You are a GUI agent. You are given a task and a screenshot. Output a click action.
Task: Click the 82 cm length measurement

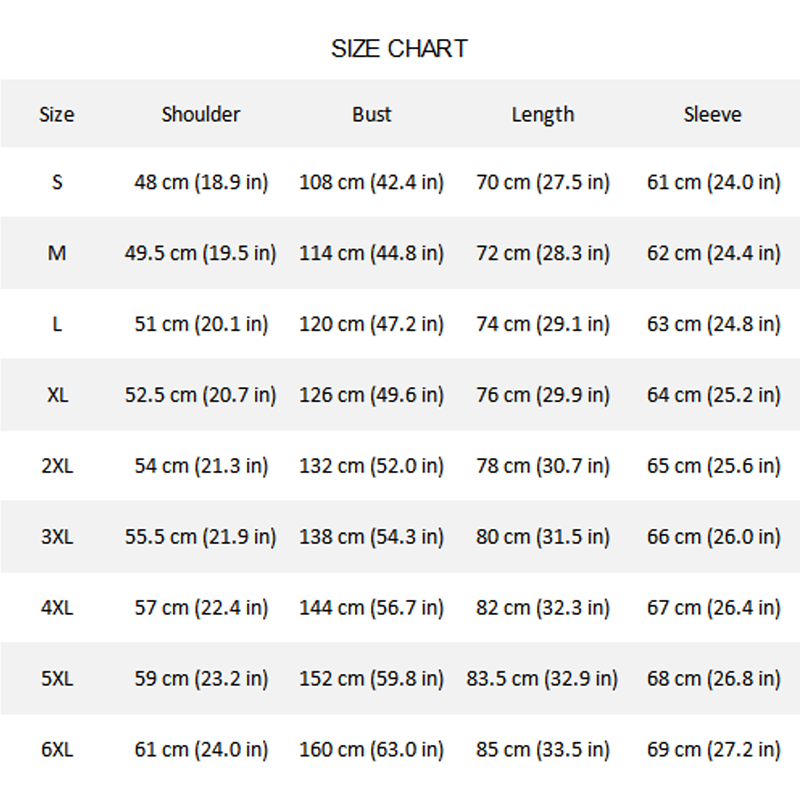543,608
